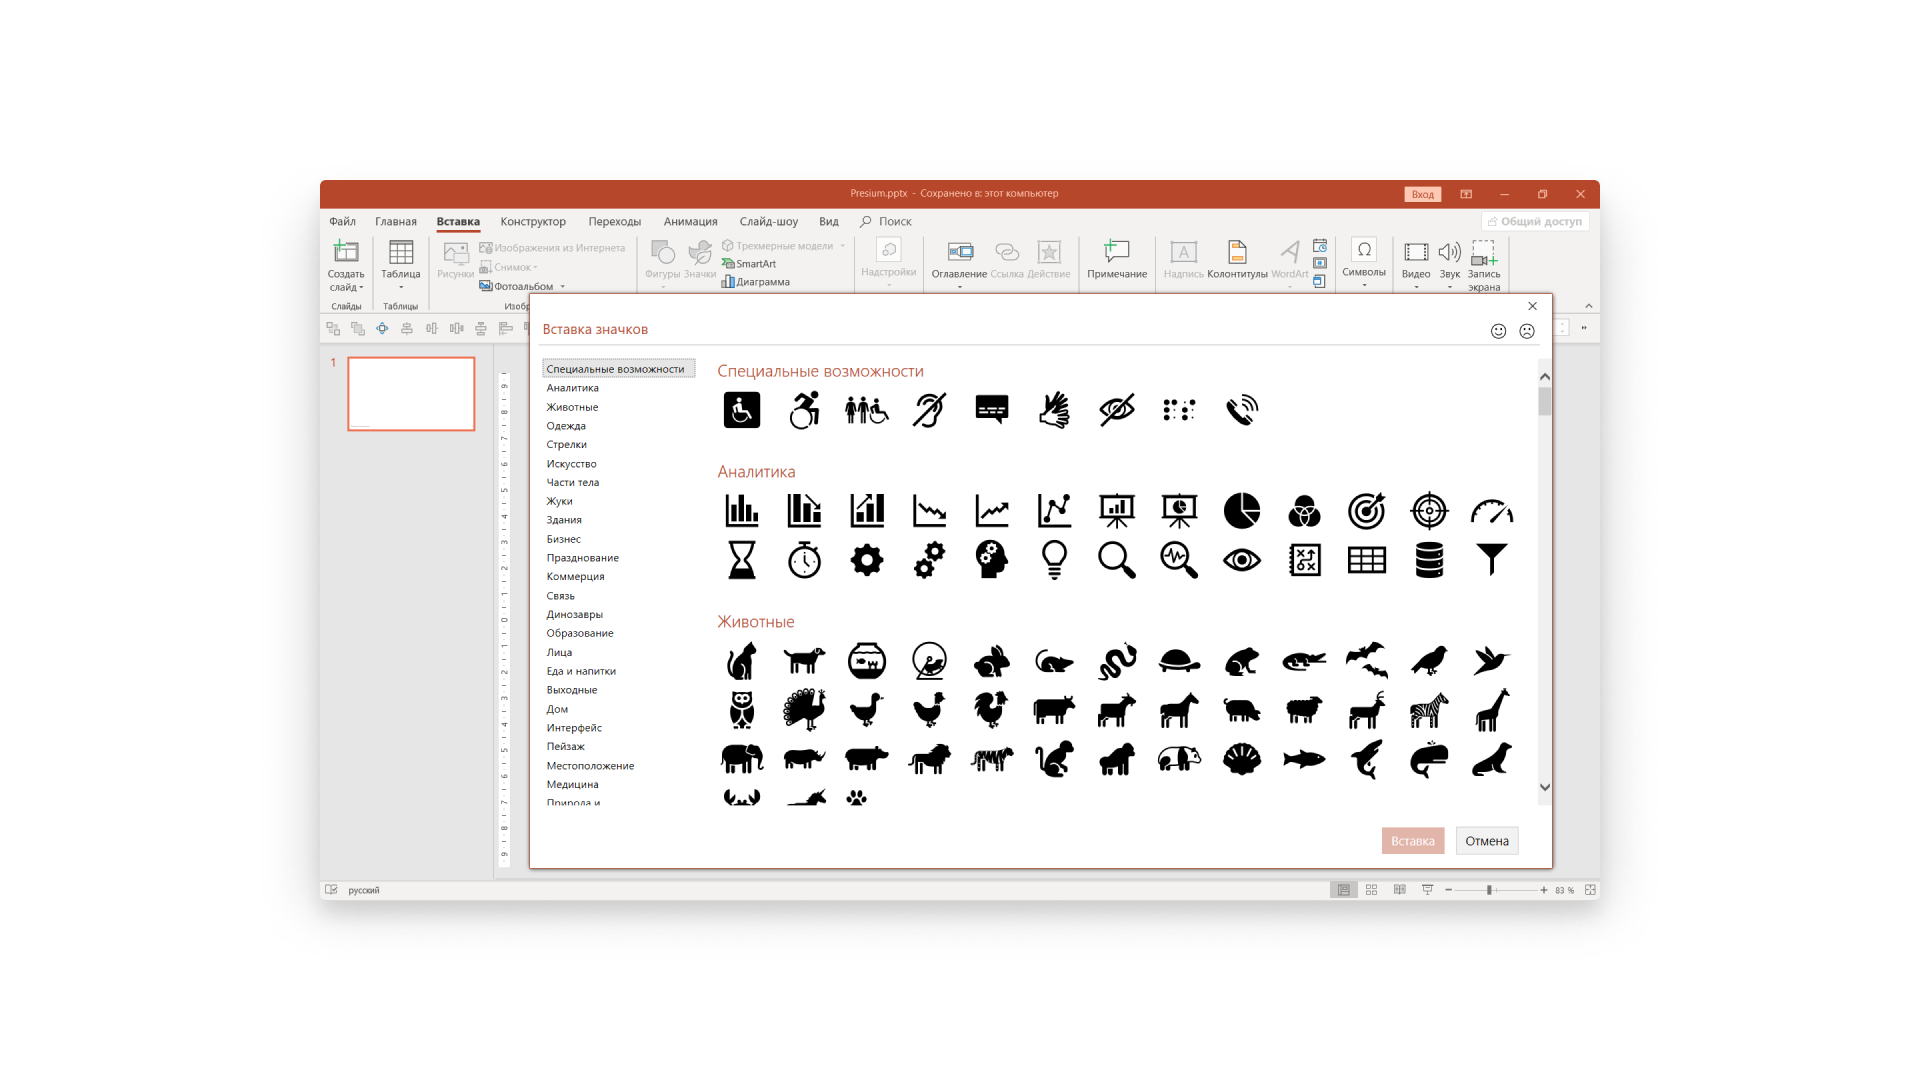The height and width of the screenshot is (1080, 1920).
Task: Expand the Символы dropdown
Action: tap(1363, 285)
